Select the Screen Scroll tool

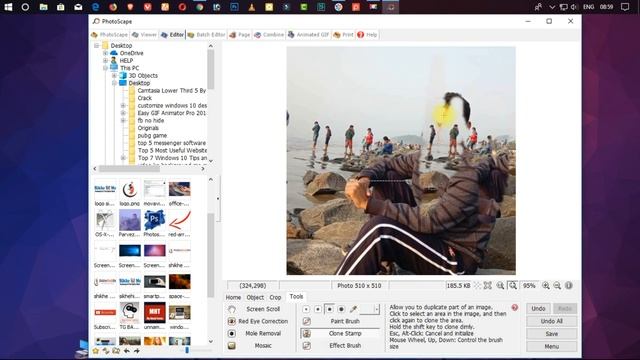pyautogui.click(x=258, y=309)
